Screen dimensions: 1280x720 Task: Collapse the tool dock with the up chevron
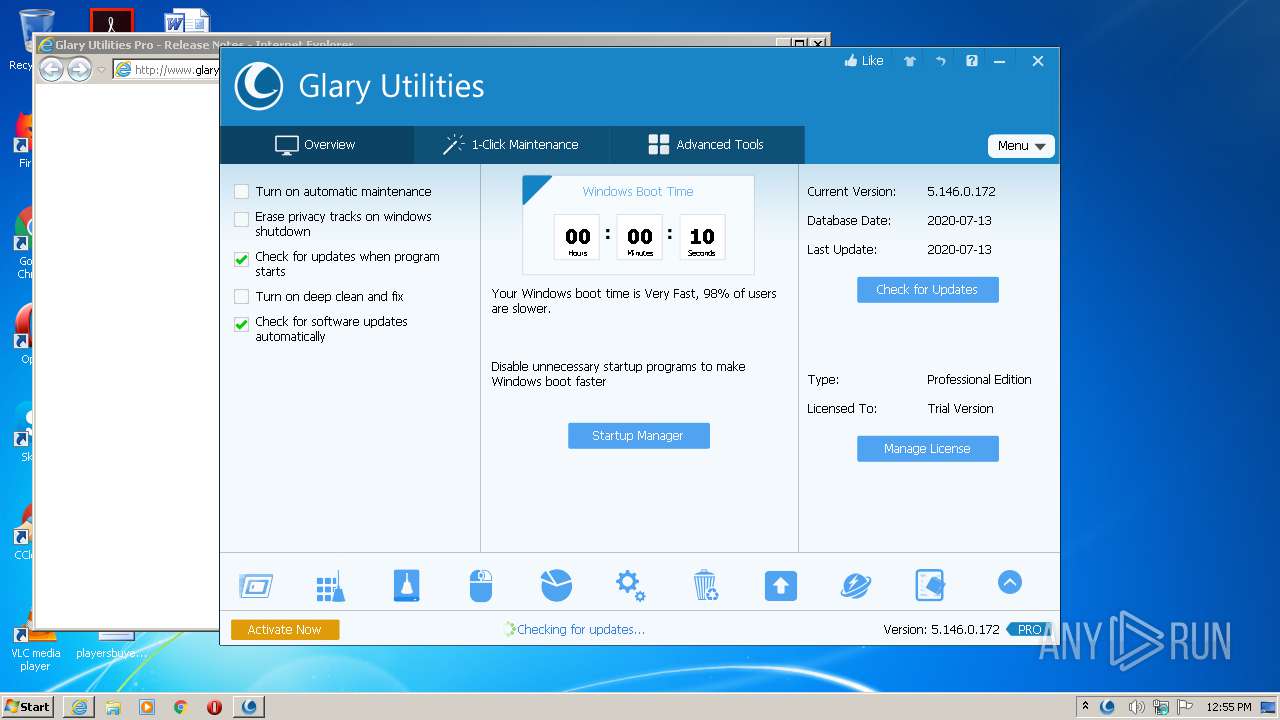click(x=1009, y=582)
